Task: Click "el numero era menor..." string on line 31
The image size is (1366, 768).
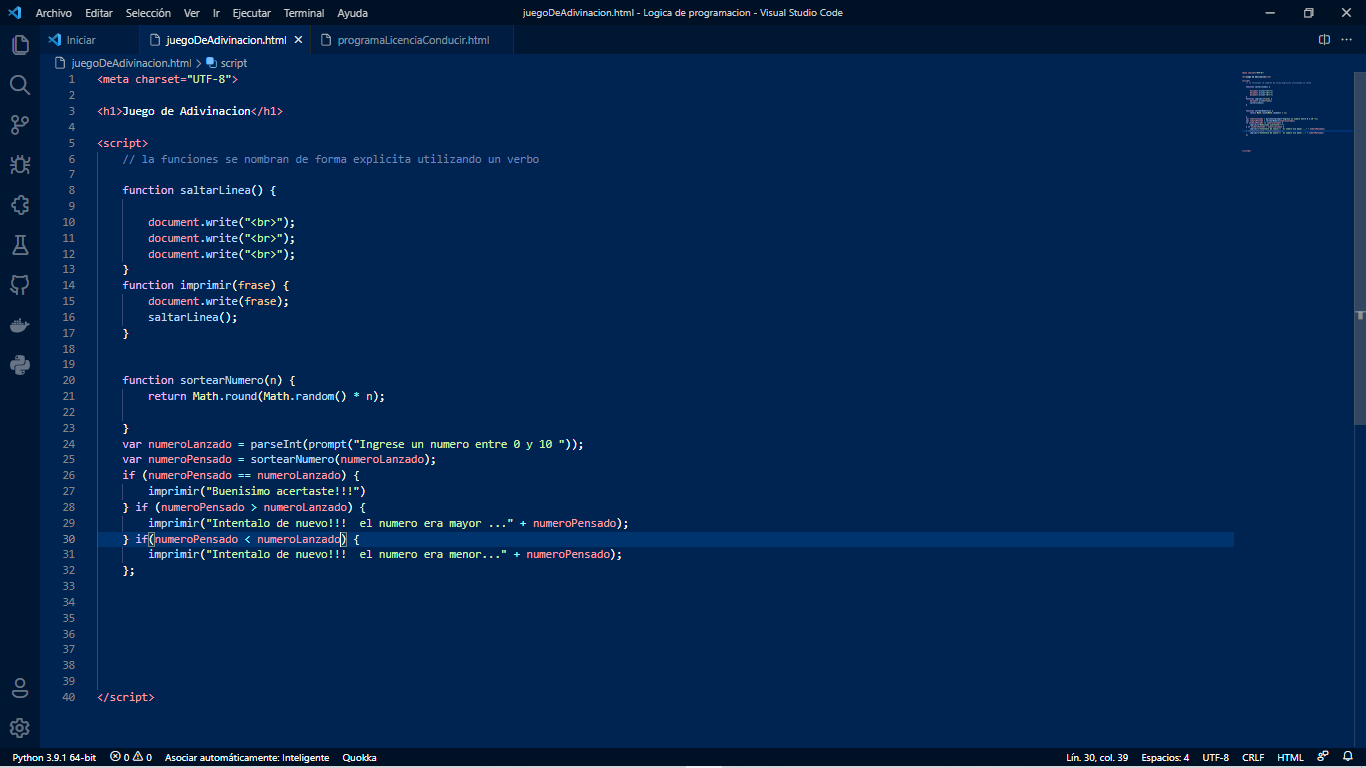Action: [434, 554]
